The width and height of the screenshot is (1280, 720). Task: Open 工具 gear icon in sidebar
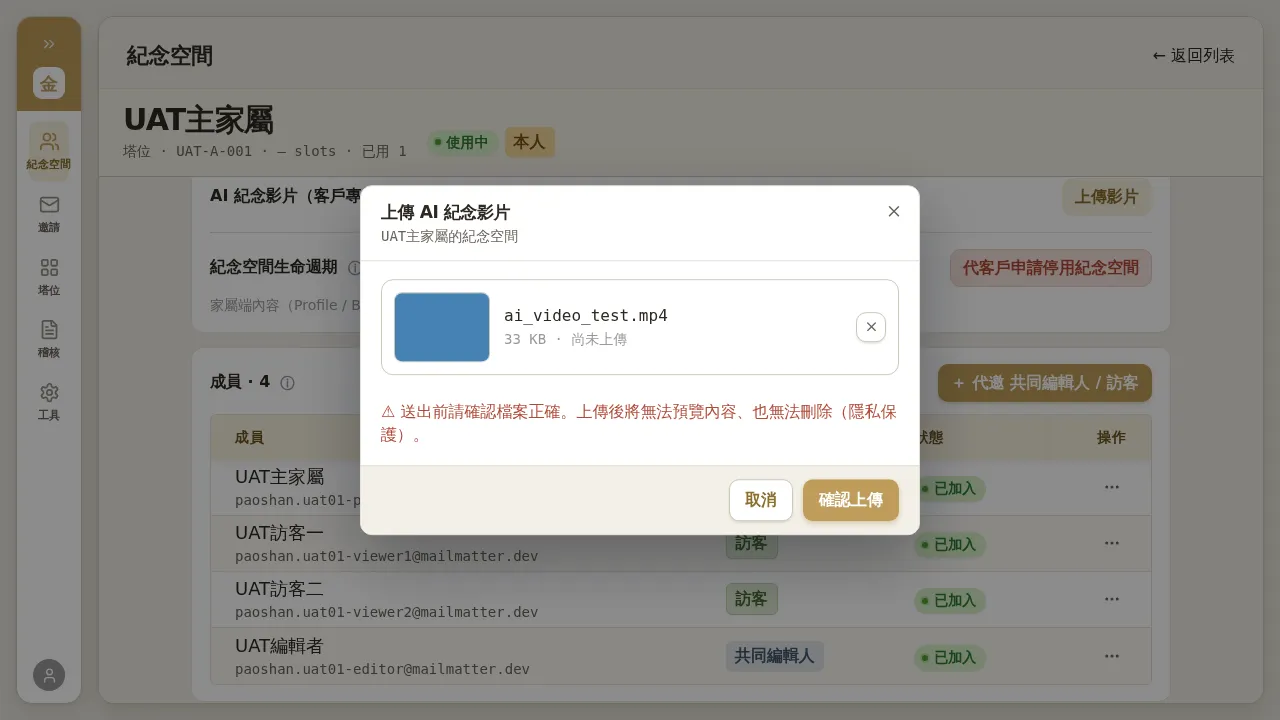(49, 400)
